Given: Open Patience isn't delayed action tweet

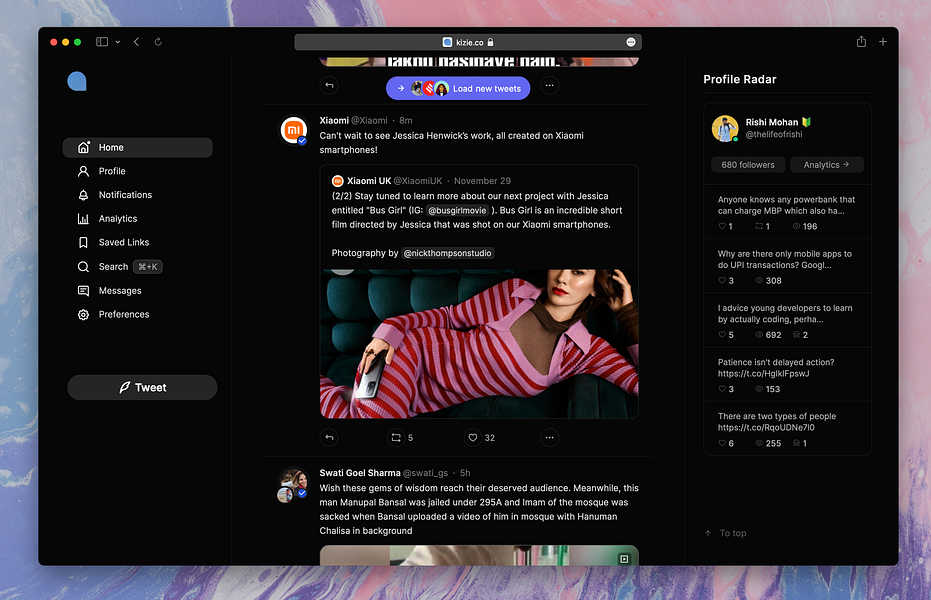Looking at the screenshot, I should coord(787,374).
